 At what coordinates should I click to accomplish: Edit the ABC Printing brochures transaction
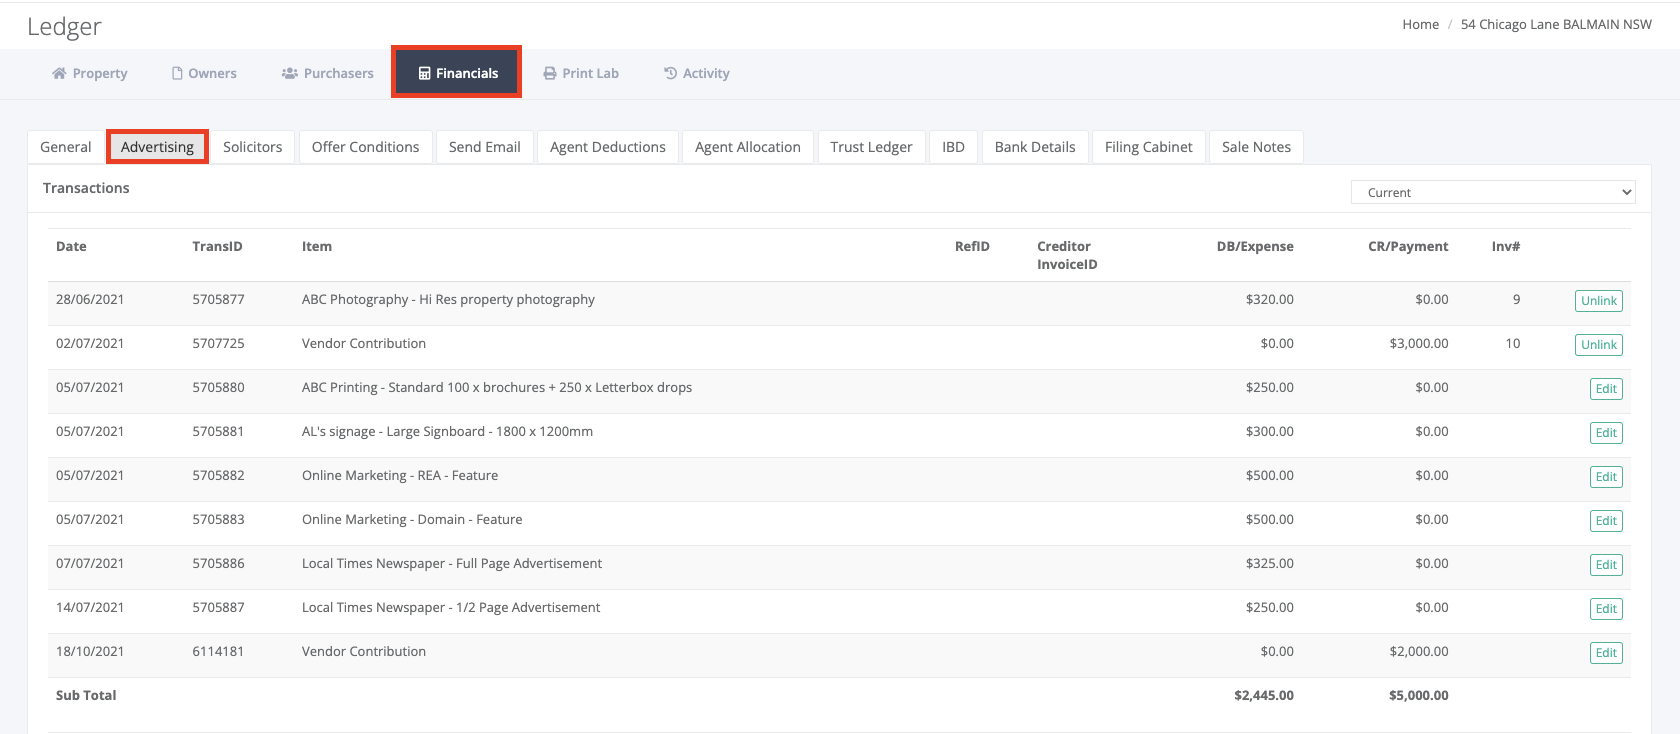tap(1606, 389)
